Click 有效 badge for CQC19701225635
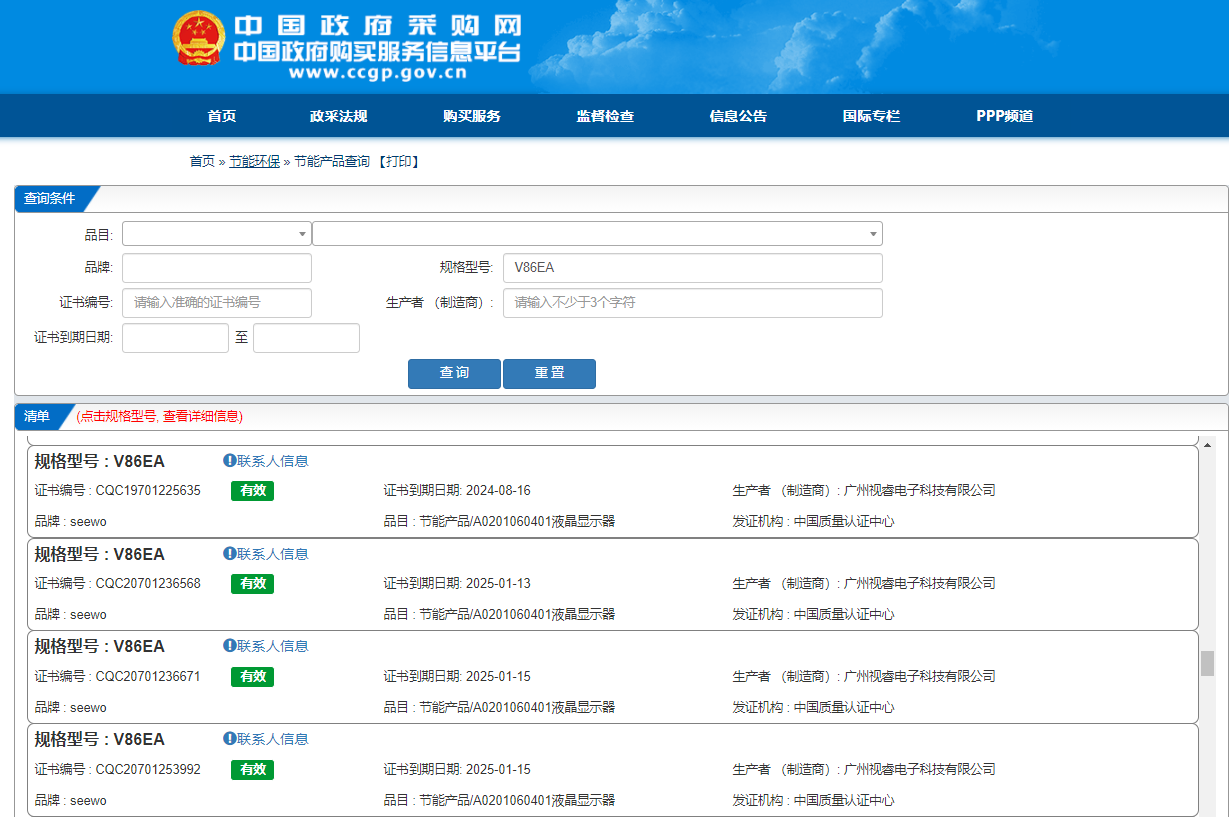 pos(252,491)
